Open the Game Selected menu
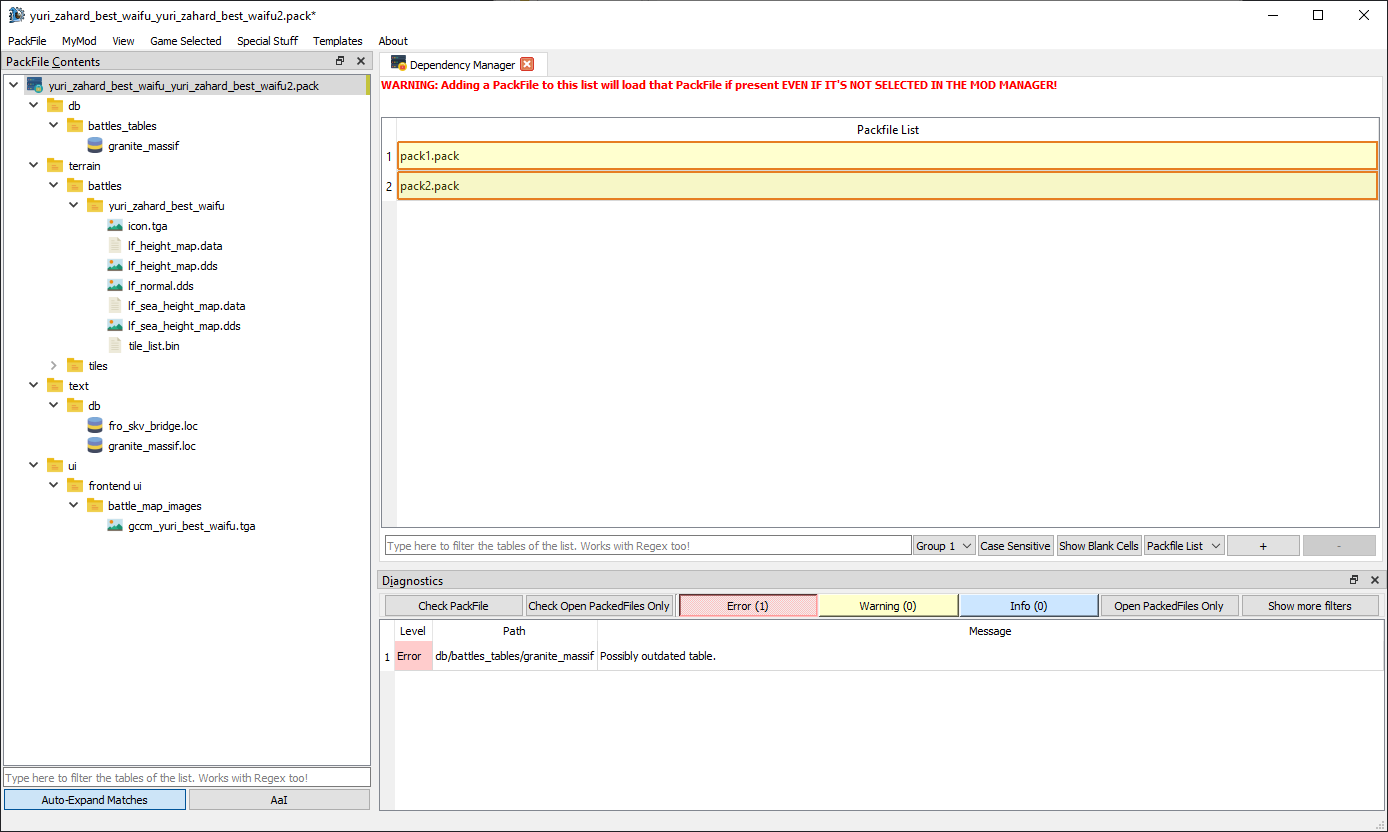The height and width of the screenshot is (832, 1388). (x=186, y=41)
